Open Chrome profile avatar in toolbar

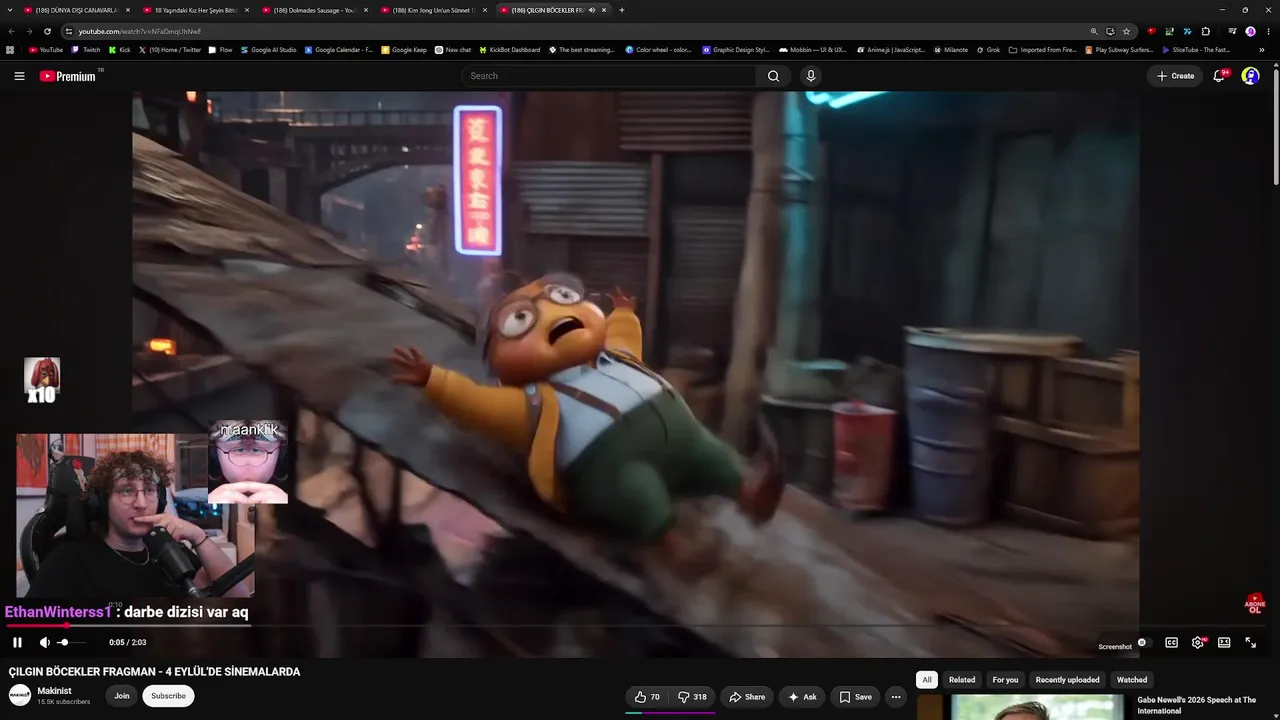(x=1250, y=31)
